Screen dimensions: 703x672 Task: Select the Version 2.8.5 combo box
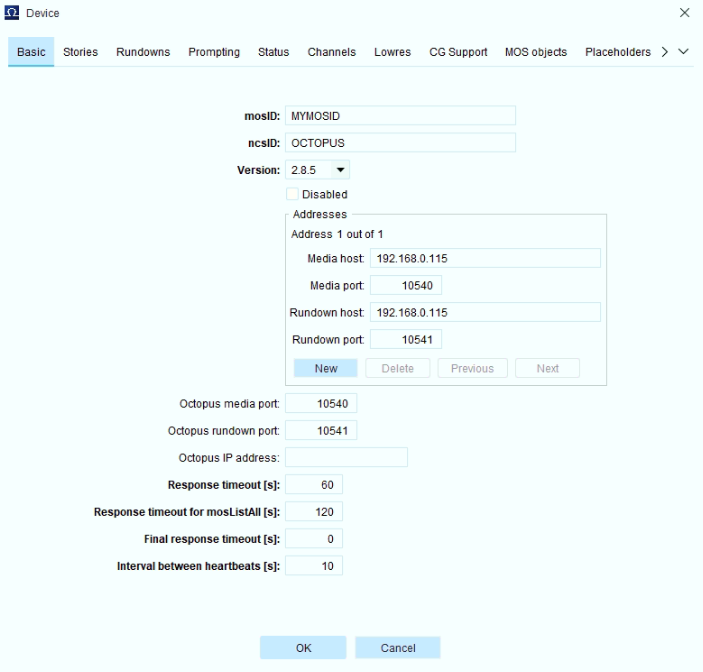(317, 170)
